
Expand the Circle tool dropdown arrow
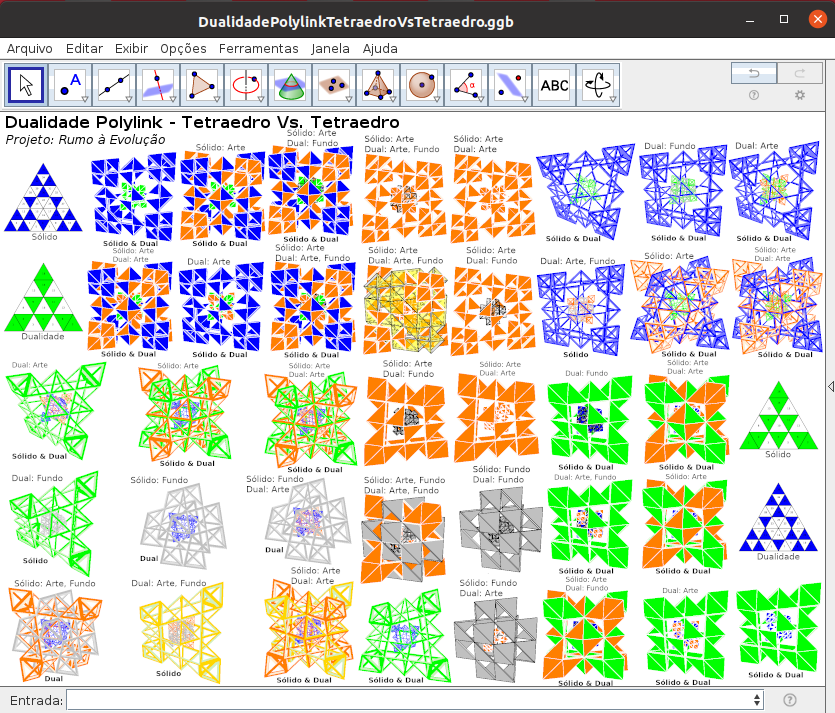pyautogui.click(x=262, y=99)
